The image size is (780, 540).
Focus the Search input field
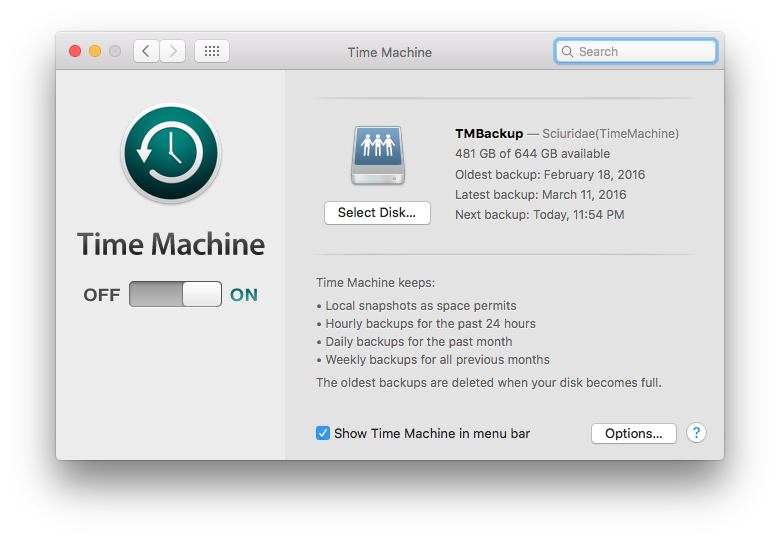tap(636, 51)
